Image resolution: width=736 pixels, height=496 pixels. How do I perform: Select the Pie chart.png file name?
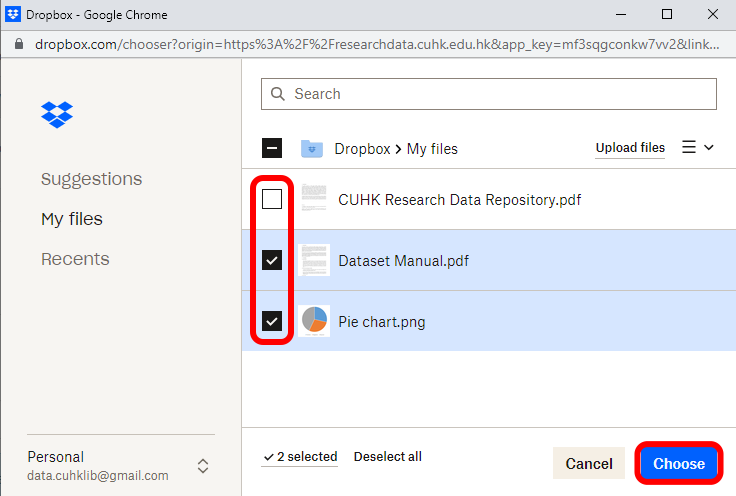tap(382, 322)
